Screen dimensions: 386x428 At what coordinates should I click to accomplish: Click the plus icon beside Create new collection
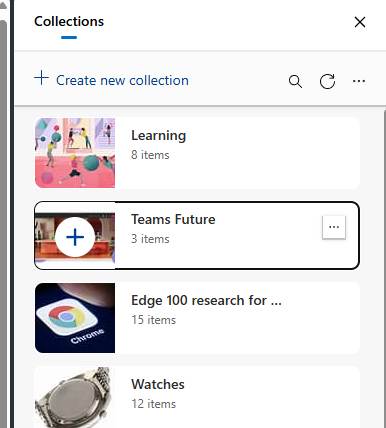pyautogui.click(x=41, y=78)
